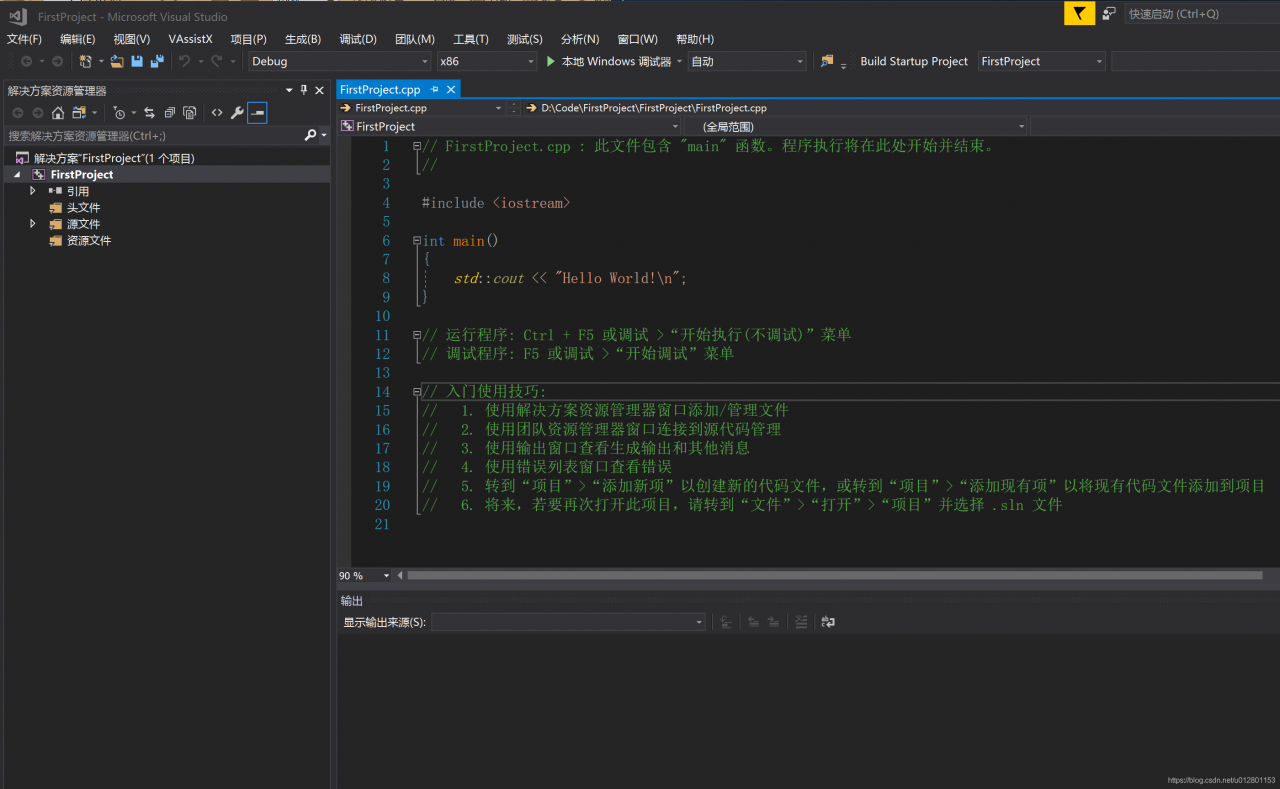This screenshot has height=789, width=1280.
Task: Open the yellow notifications flag icon
Action: point(1079,13)
